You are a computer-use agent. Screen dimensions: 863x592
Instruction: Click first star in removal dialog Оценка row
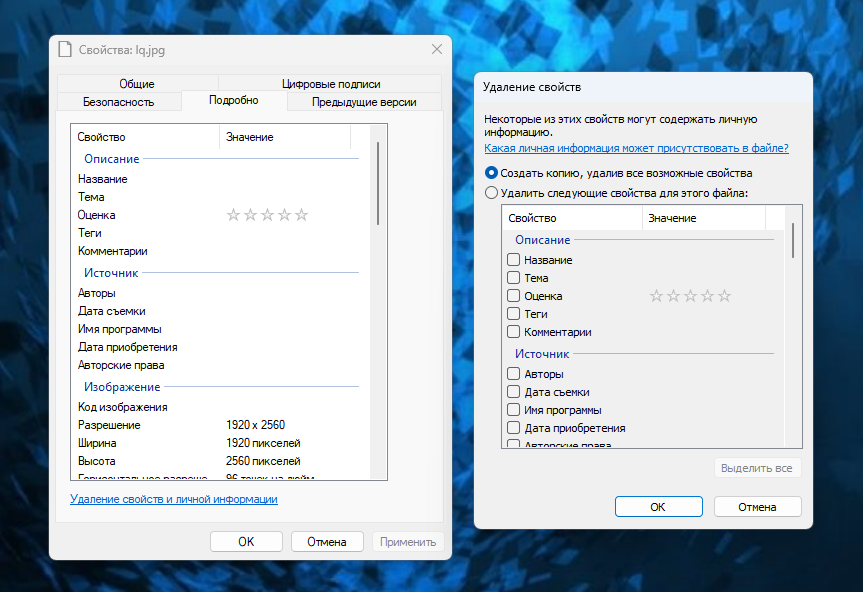[656, 296]
